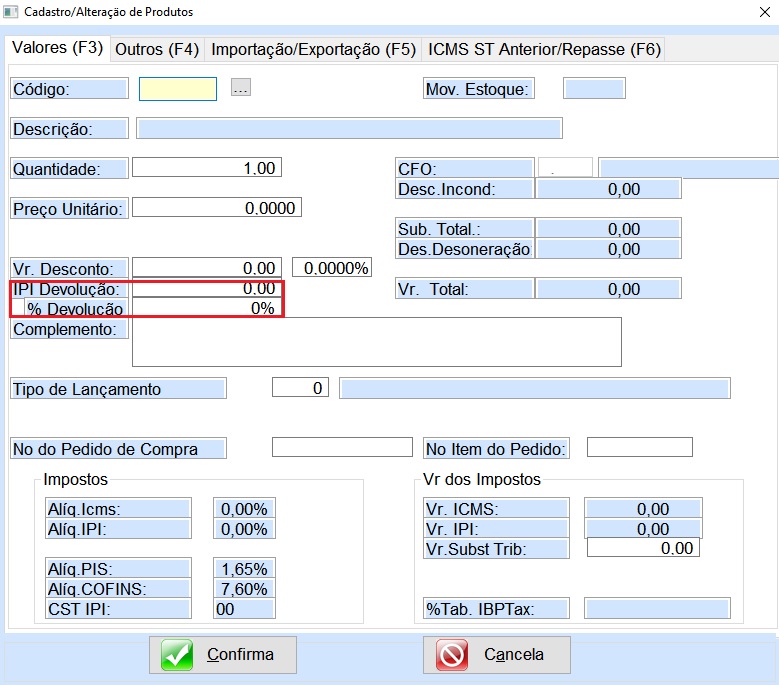Screen dimensions: 779x685
Task: Click the Vr. Desconto value field
Action: point(206,268)
